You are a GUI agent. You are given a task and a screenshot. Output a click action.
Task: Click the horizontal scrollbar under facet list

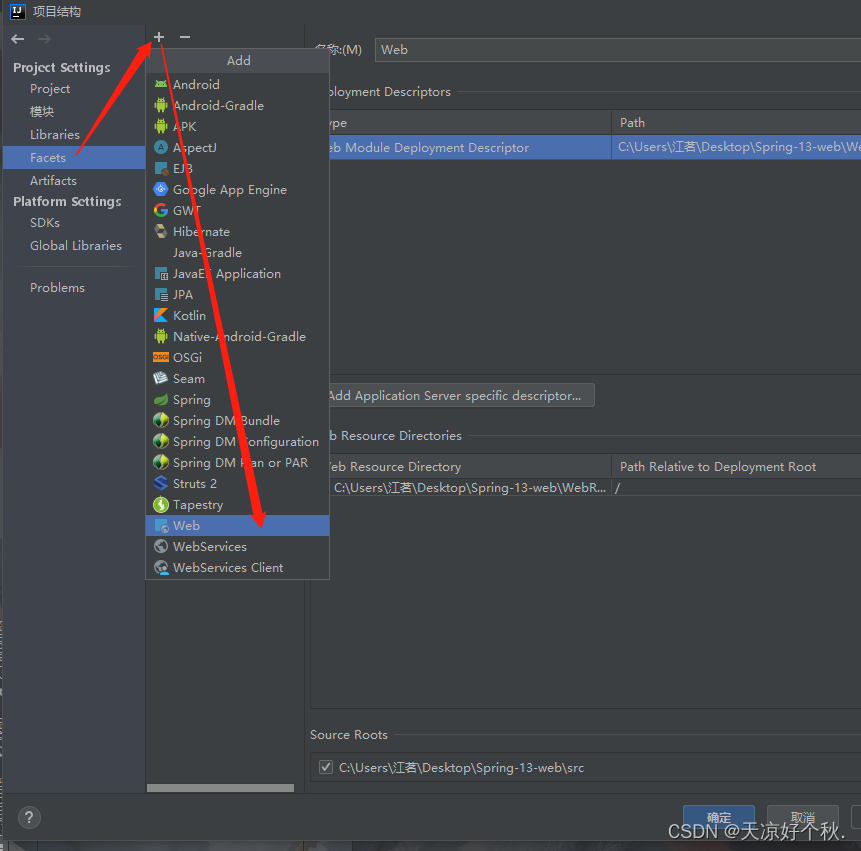click(220, 788)
